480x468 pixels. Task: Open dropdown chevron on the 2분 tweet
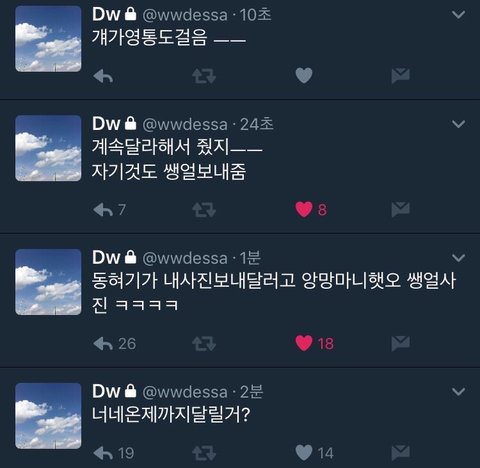pyautogui.click(x=459, y=391)
